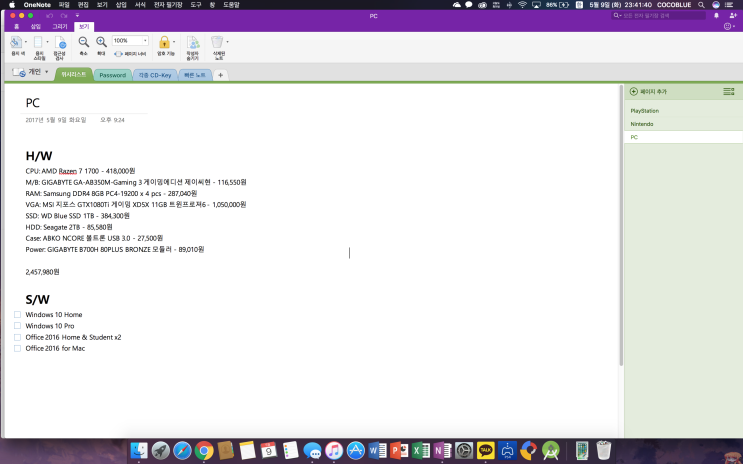Viewport: 743px width, 464px height.
Task: Open Safari from the Dock
Action: tap(182, 450)
